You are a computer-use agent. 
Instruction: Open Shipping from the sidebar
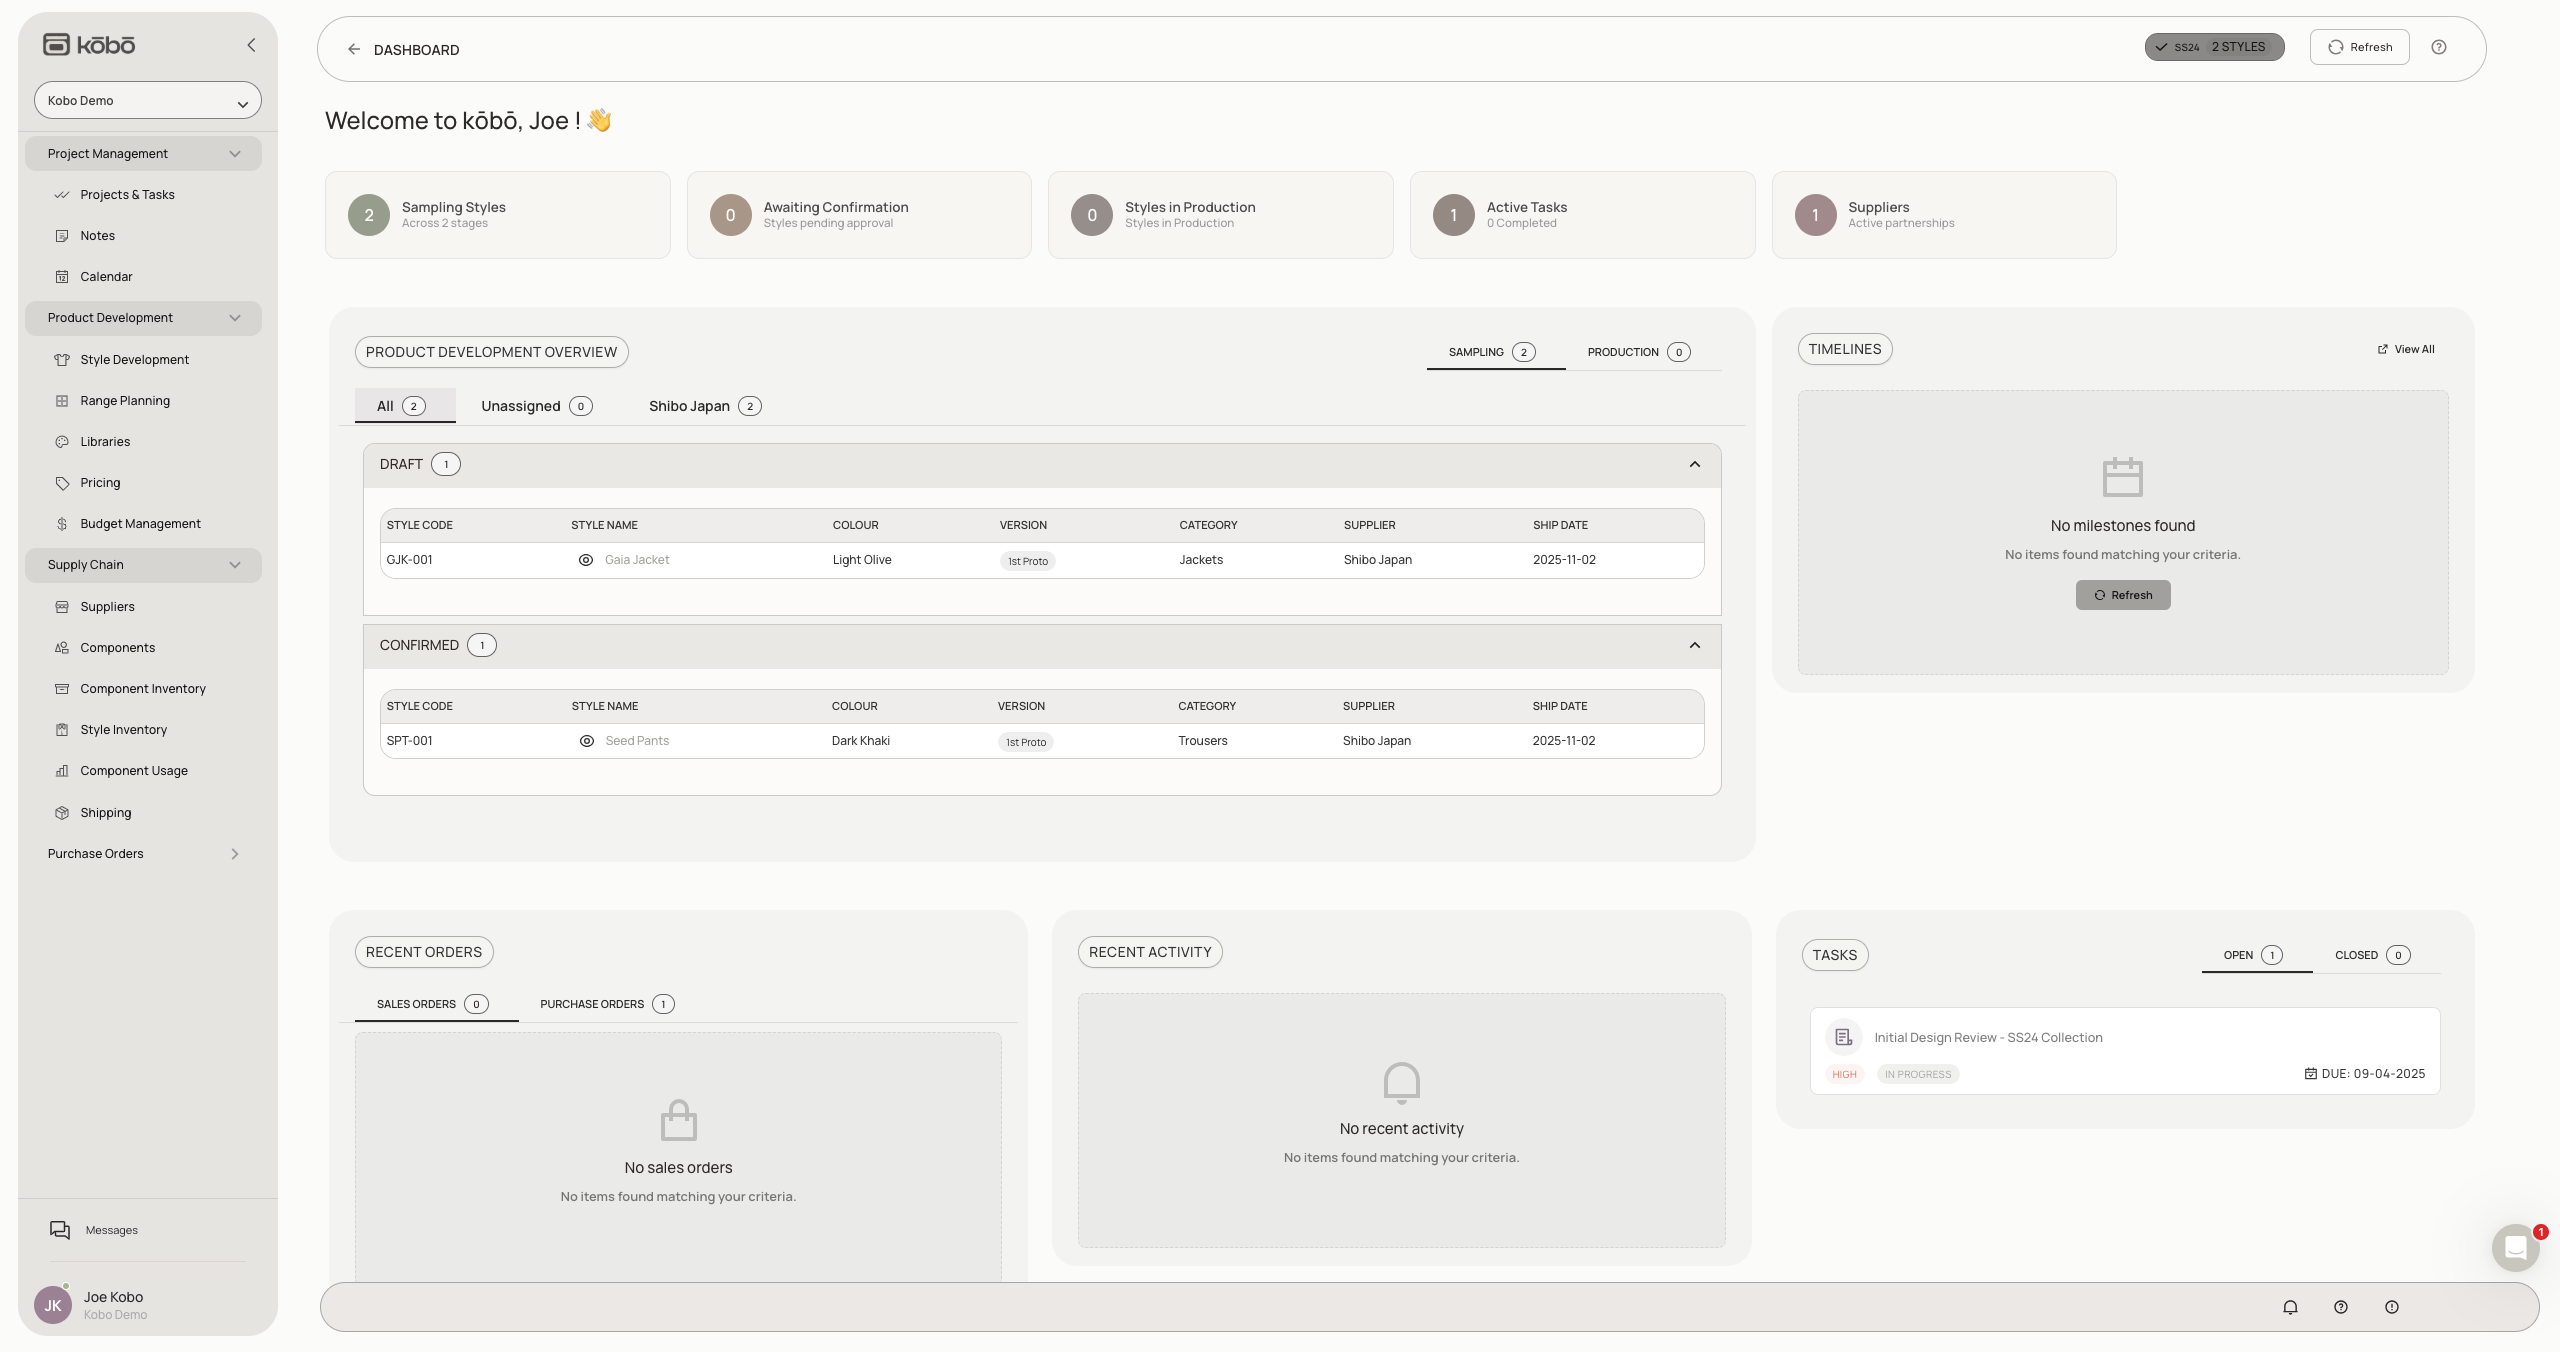105,813
